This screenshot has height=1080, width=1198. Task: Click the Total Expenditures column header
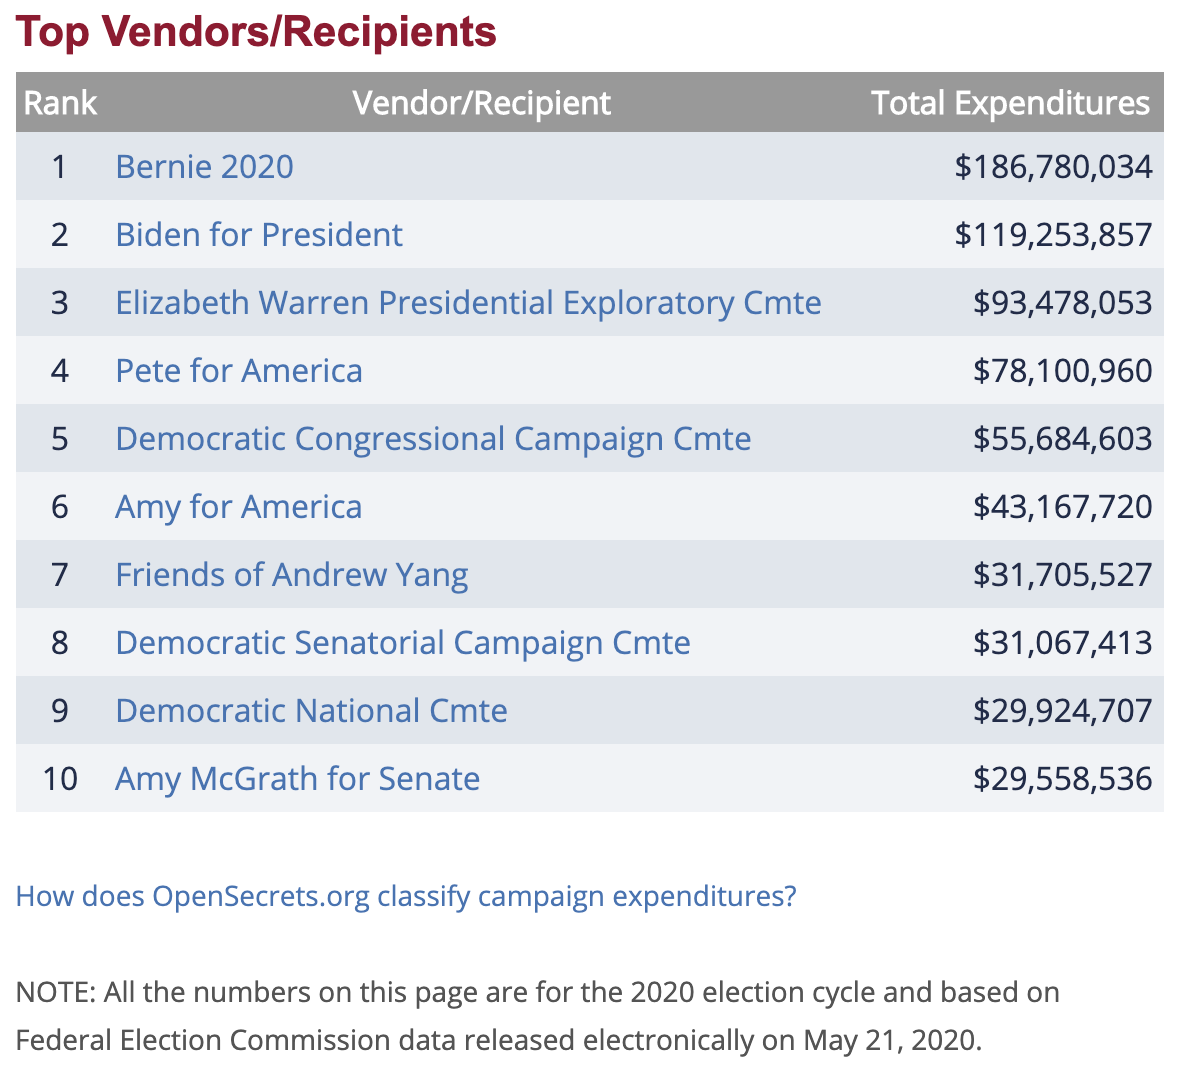[x=1010, y=103]
